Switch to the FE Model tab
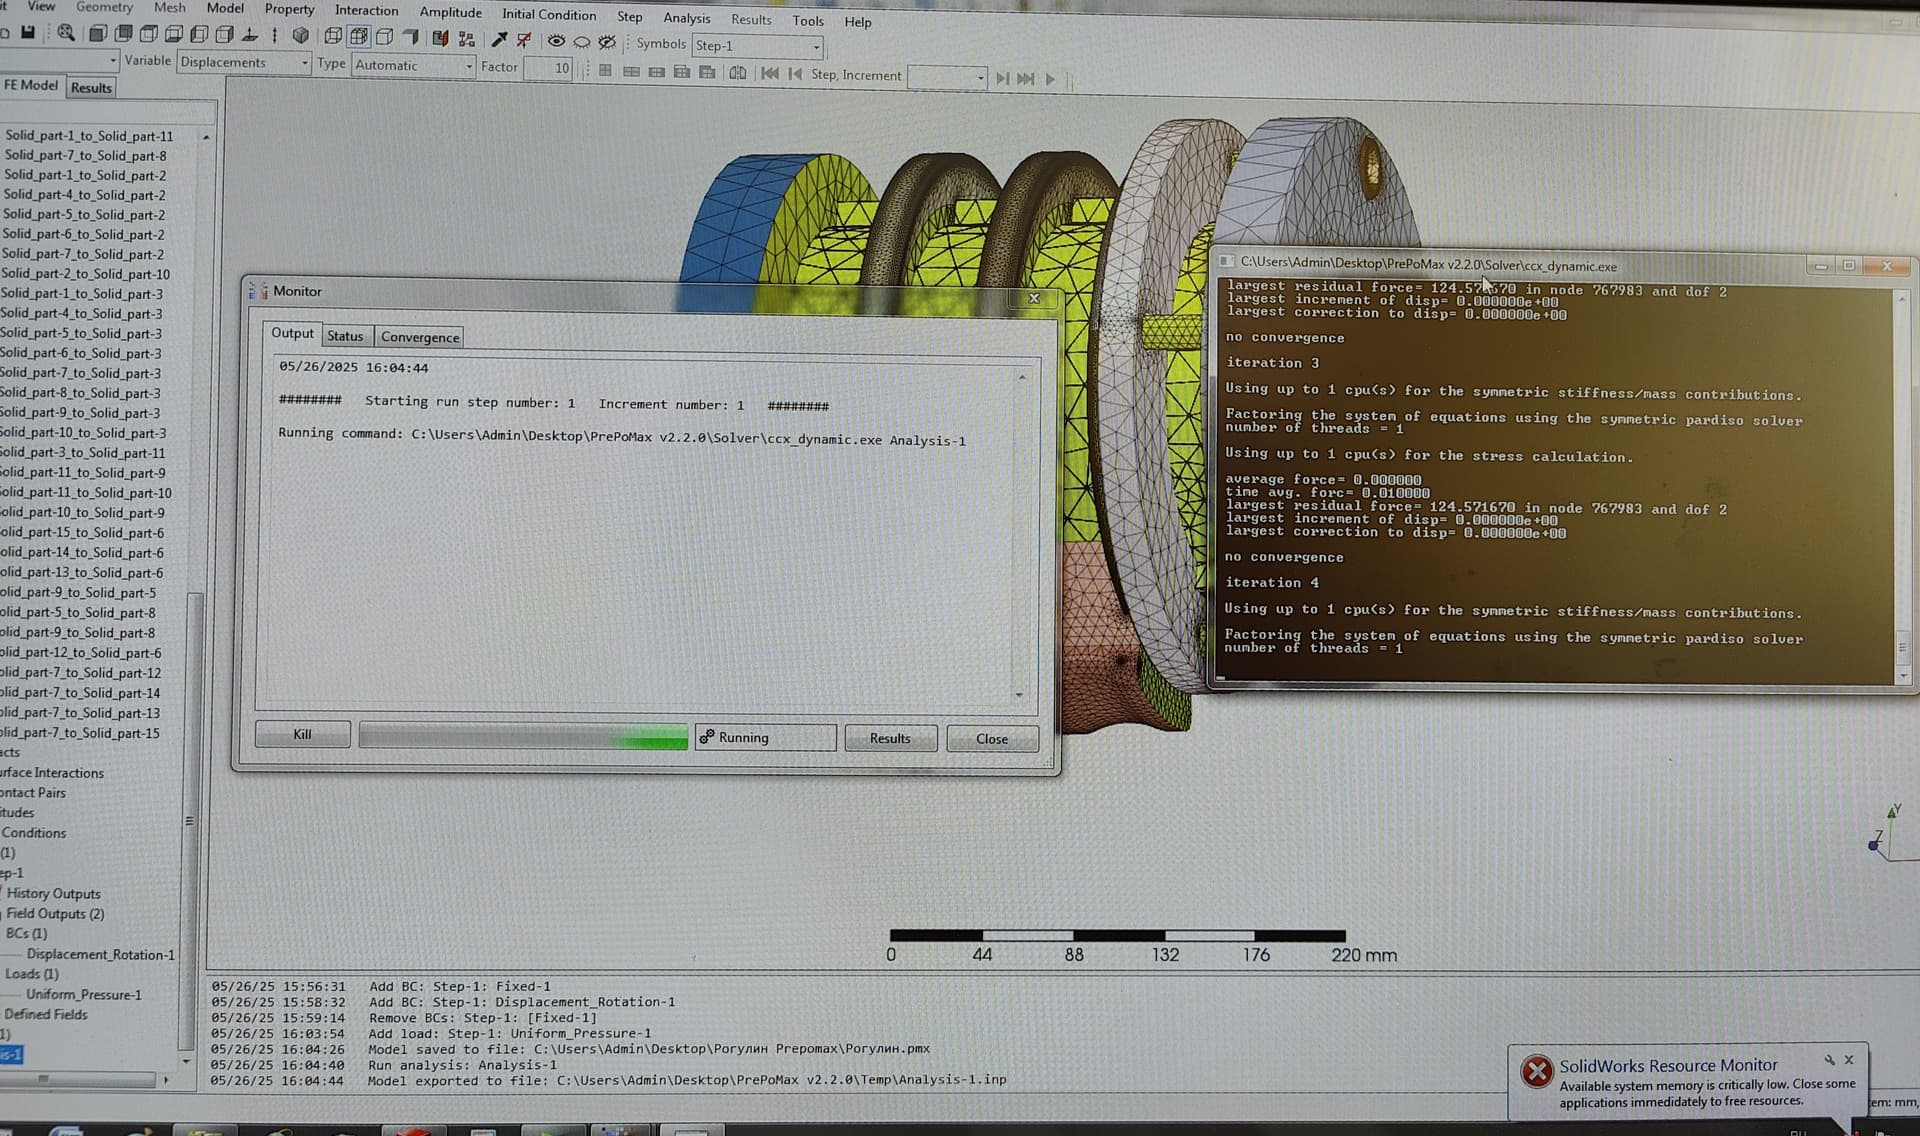The image size is (1920, 1136). click(31, 85)
